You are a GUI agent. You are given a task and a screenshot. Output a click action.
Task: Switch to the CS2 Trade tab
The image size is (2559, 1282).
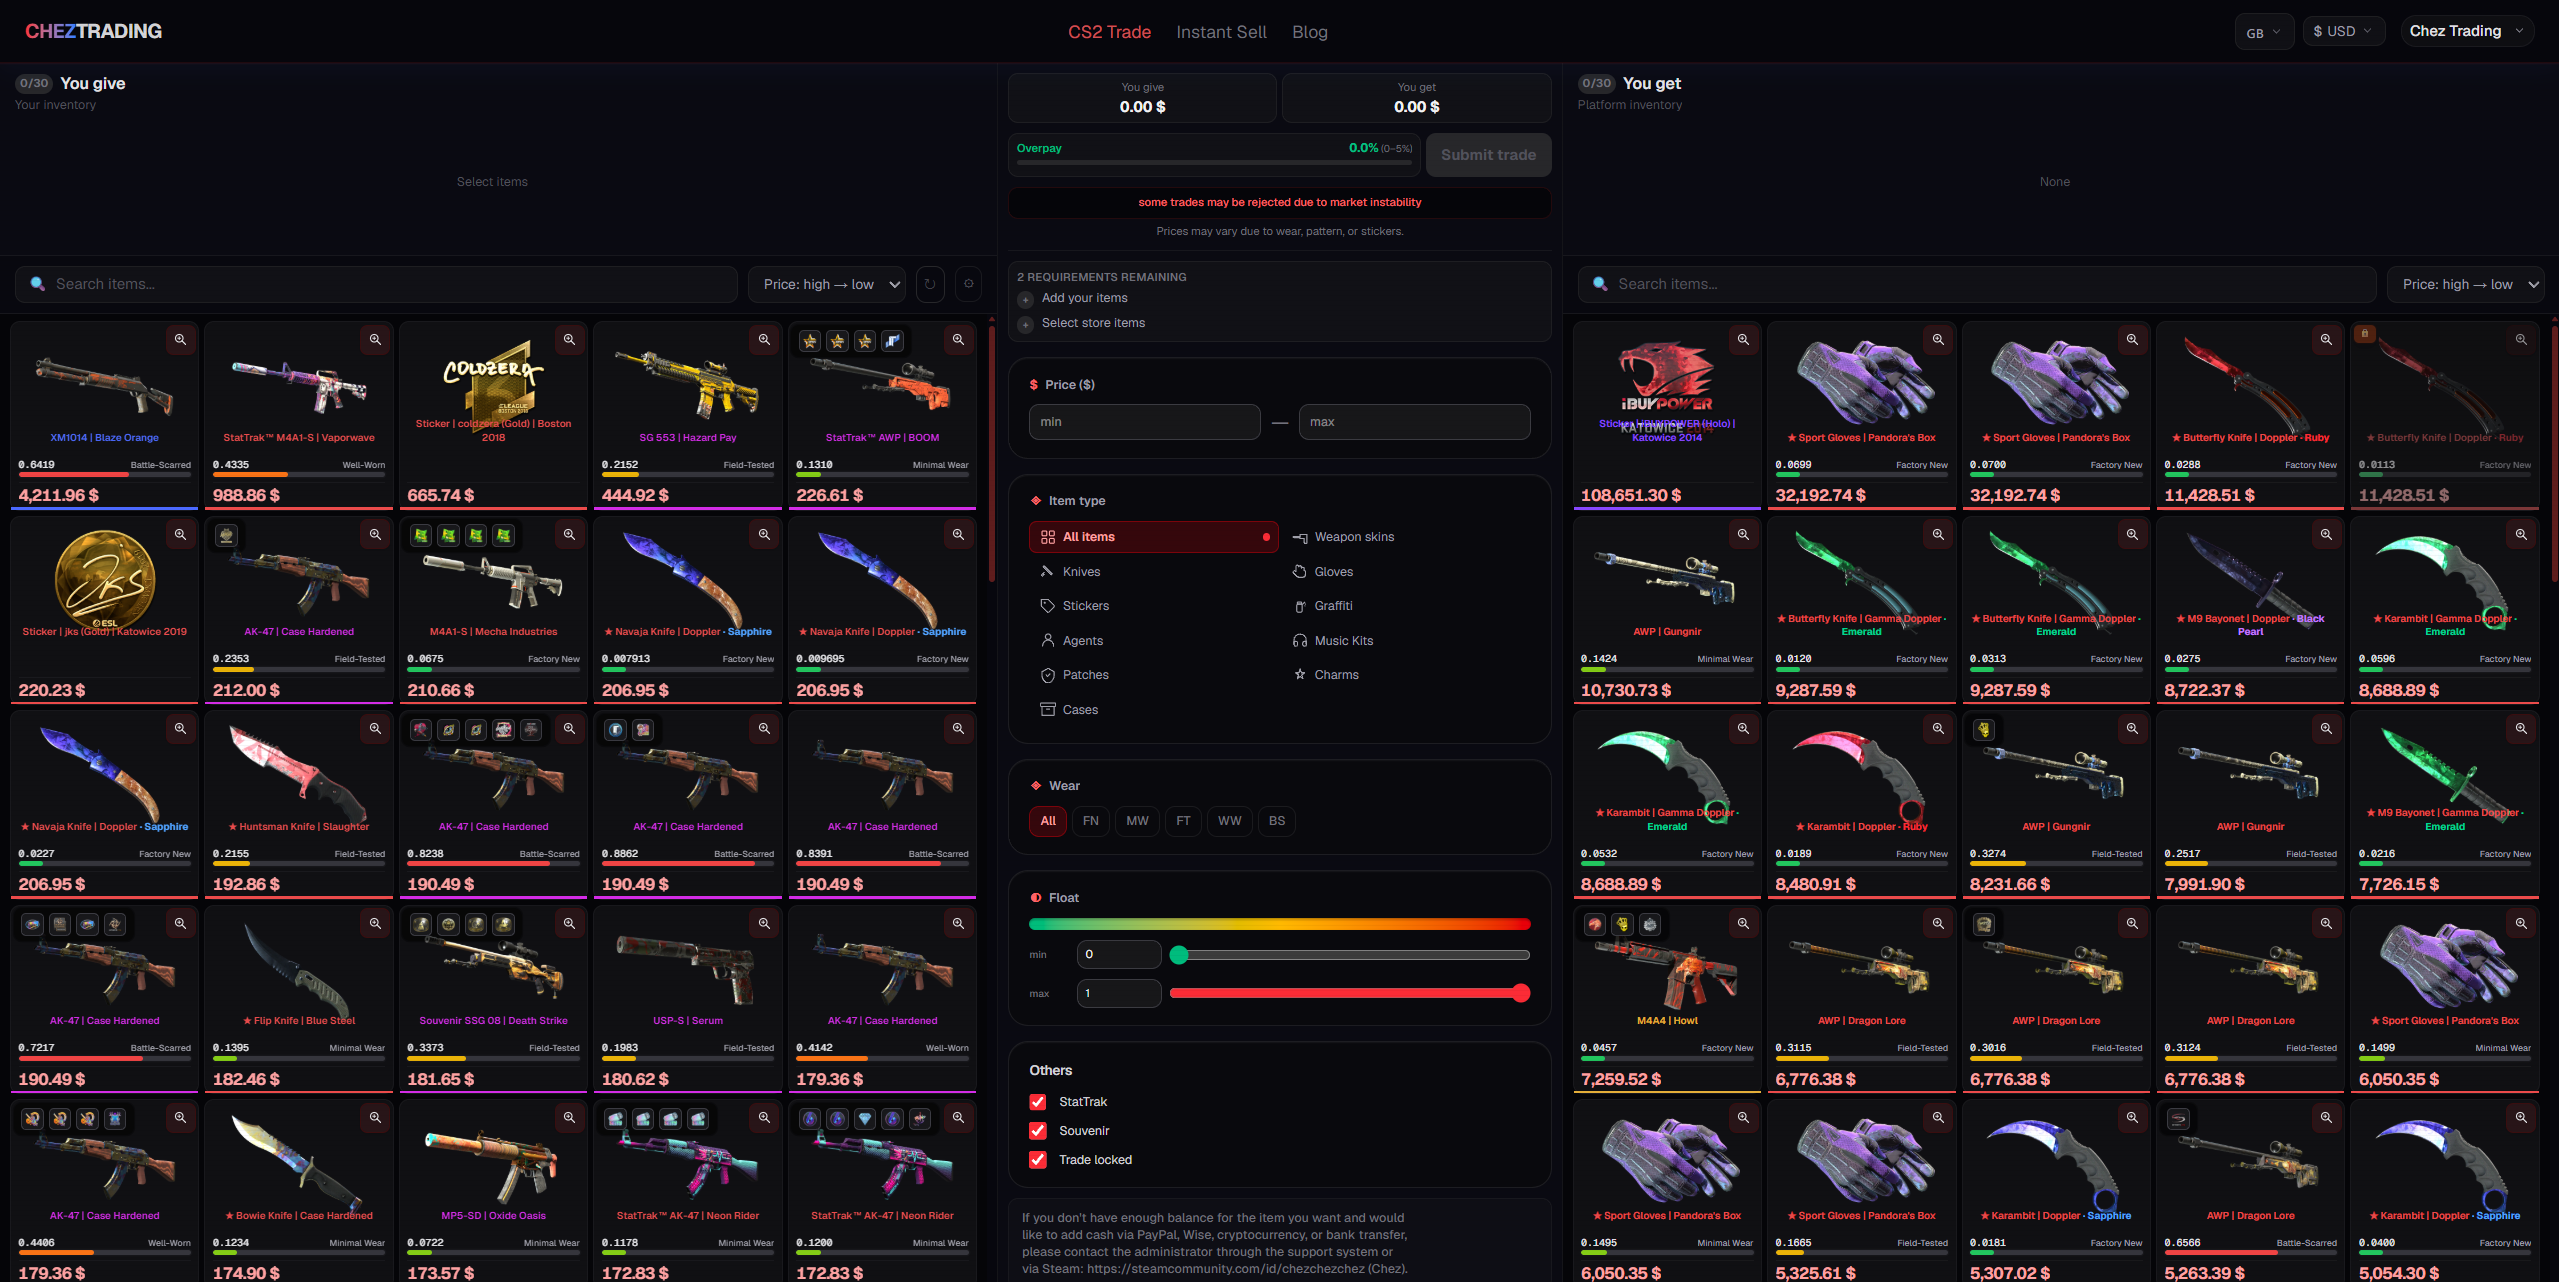[x=1109, y=32]
